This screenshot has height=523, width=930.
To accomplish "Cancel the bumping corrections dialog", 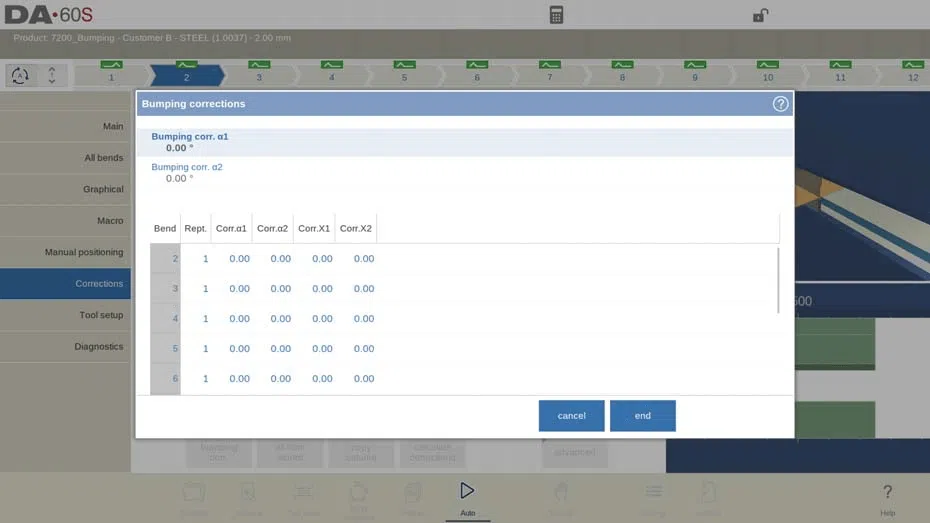I will click(x=571, y=416).
